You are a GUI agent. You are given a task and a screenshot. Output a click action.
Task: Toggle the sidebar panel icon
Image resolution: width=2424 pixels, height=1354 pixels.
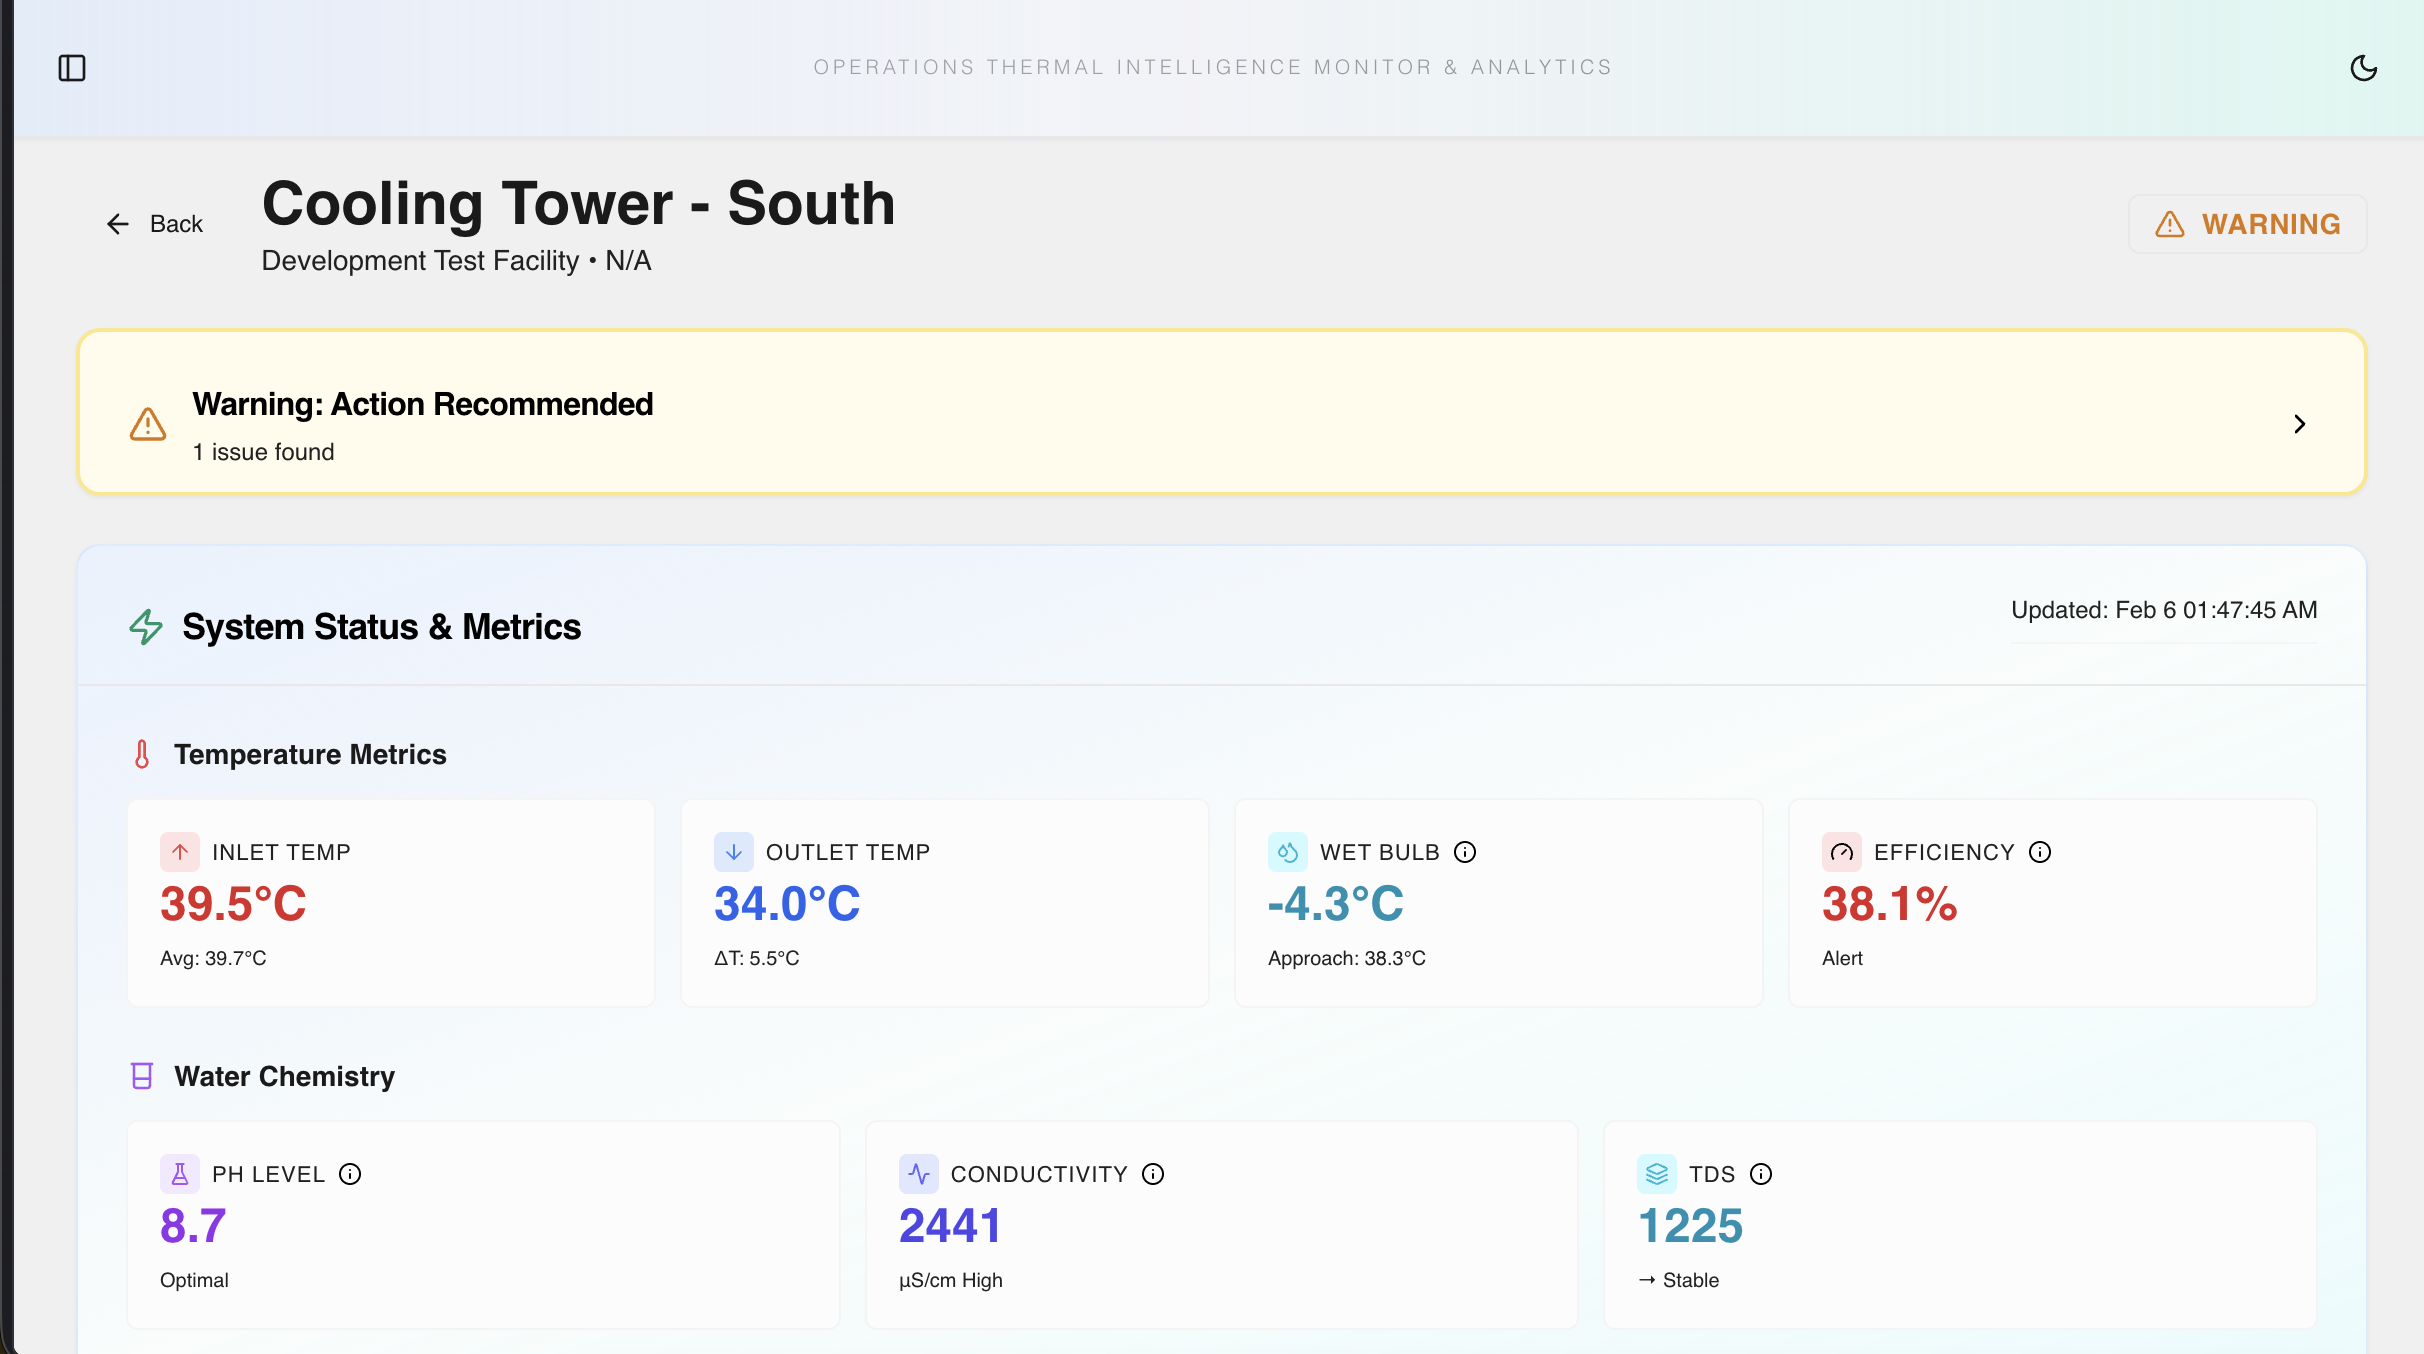[x=72, y=68]
